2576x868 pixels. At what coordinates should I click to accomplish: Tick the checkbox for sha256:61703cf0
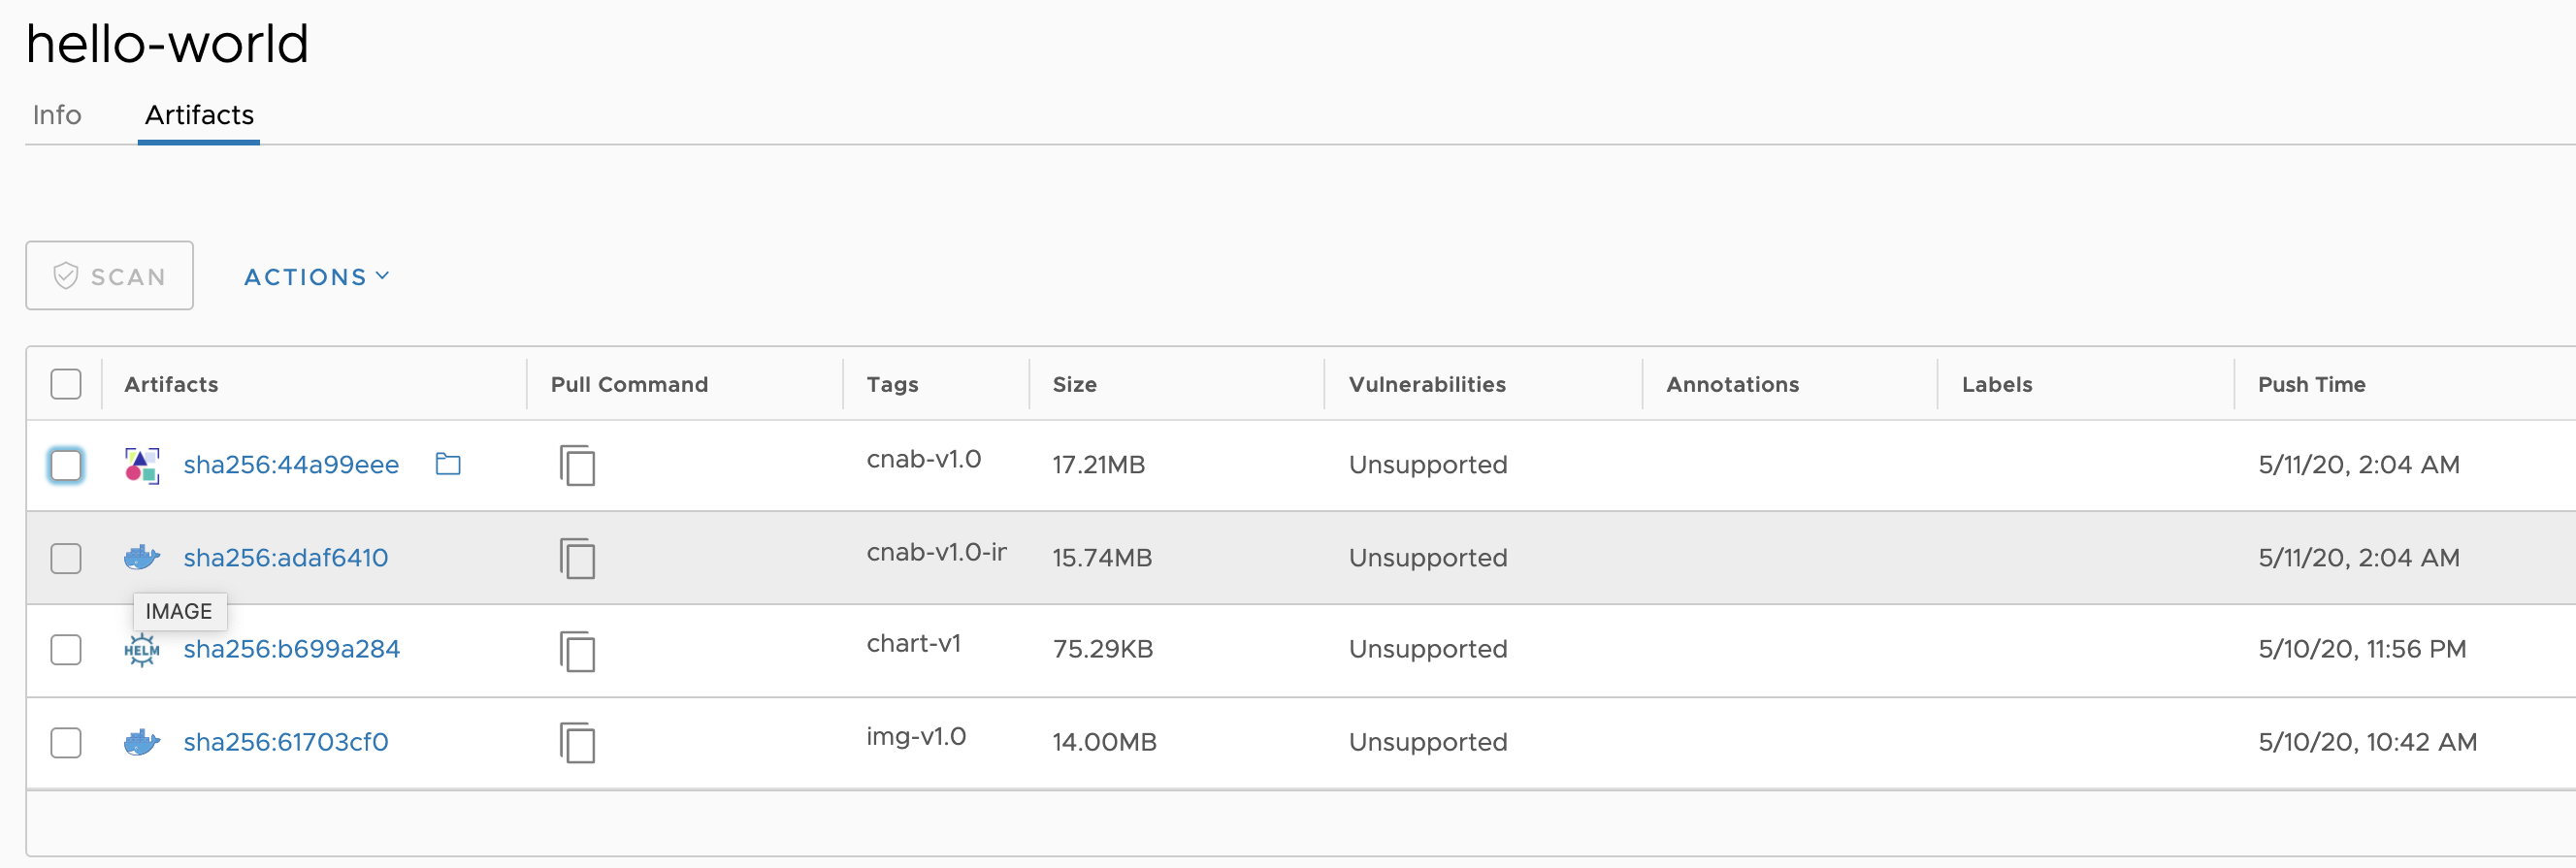pyautogui.click(x=66, y=743)
